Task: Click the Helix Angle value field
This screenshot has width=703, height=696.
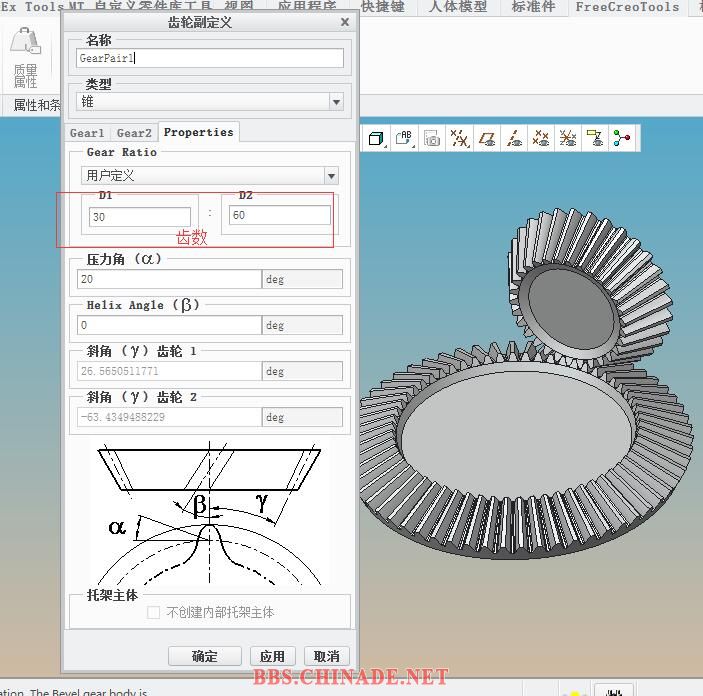Action: 169,325
